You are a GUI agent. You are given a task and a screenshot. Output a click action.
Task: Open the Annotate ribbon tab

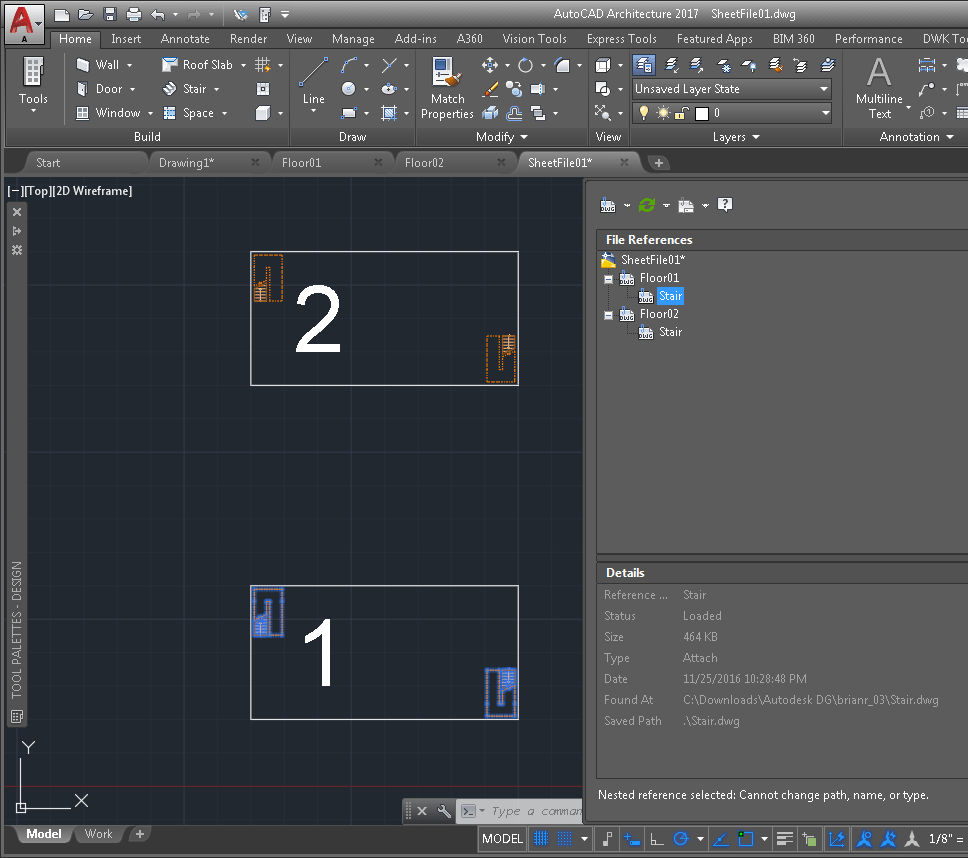pyautogui.click(x=184, y=39)
